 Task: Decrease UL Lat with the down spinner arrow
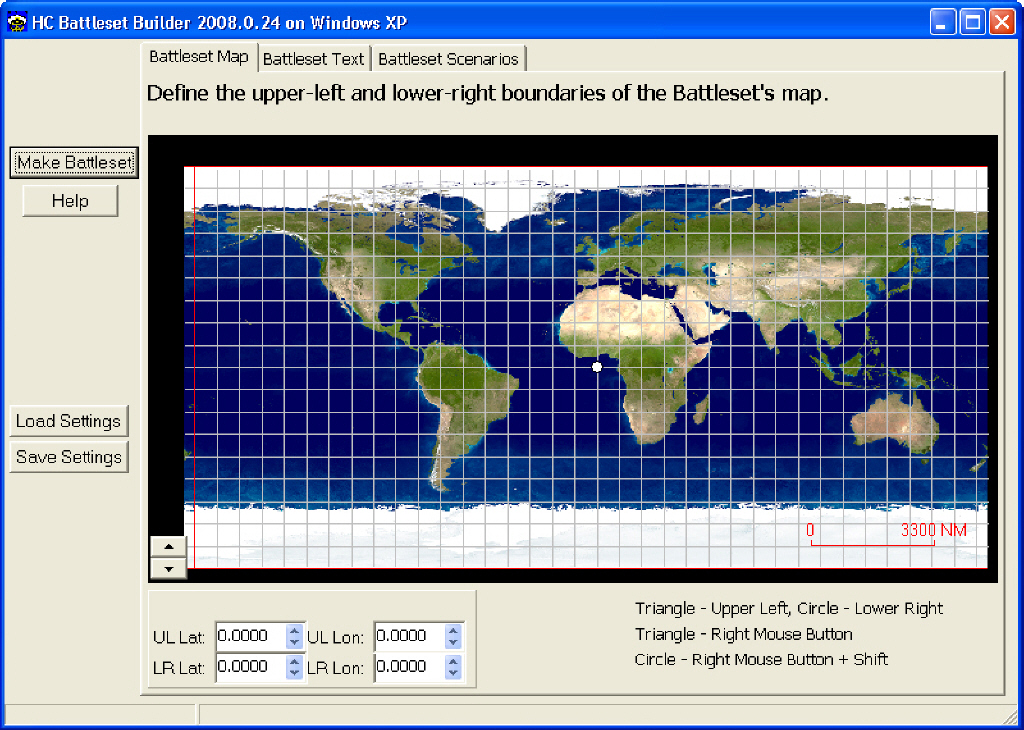[x=294, y=642]
